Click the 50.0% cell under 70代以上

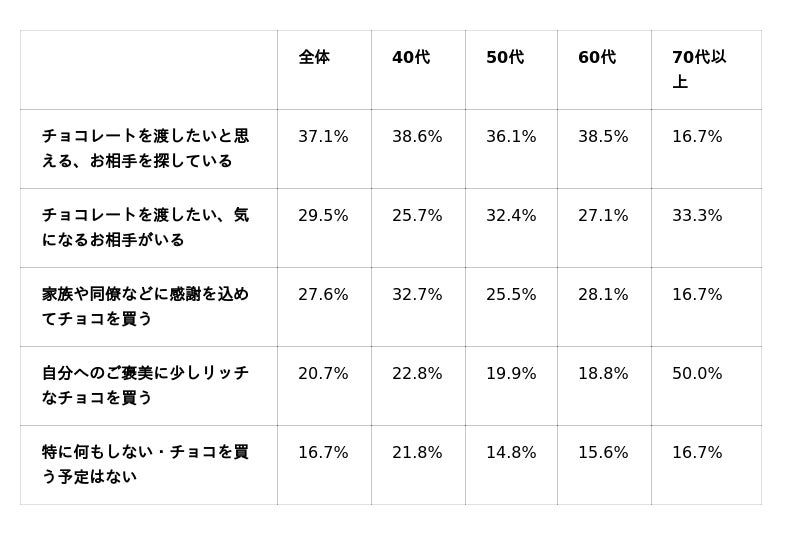[x=697, y=374]
